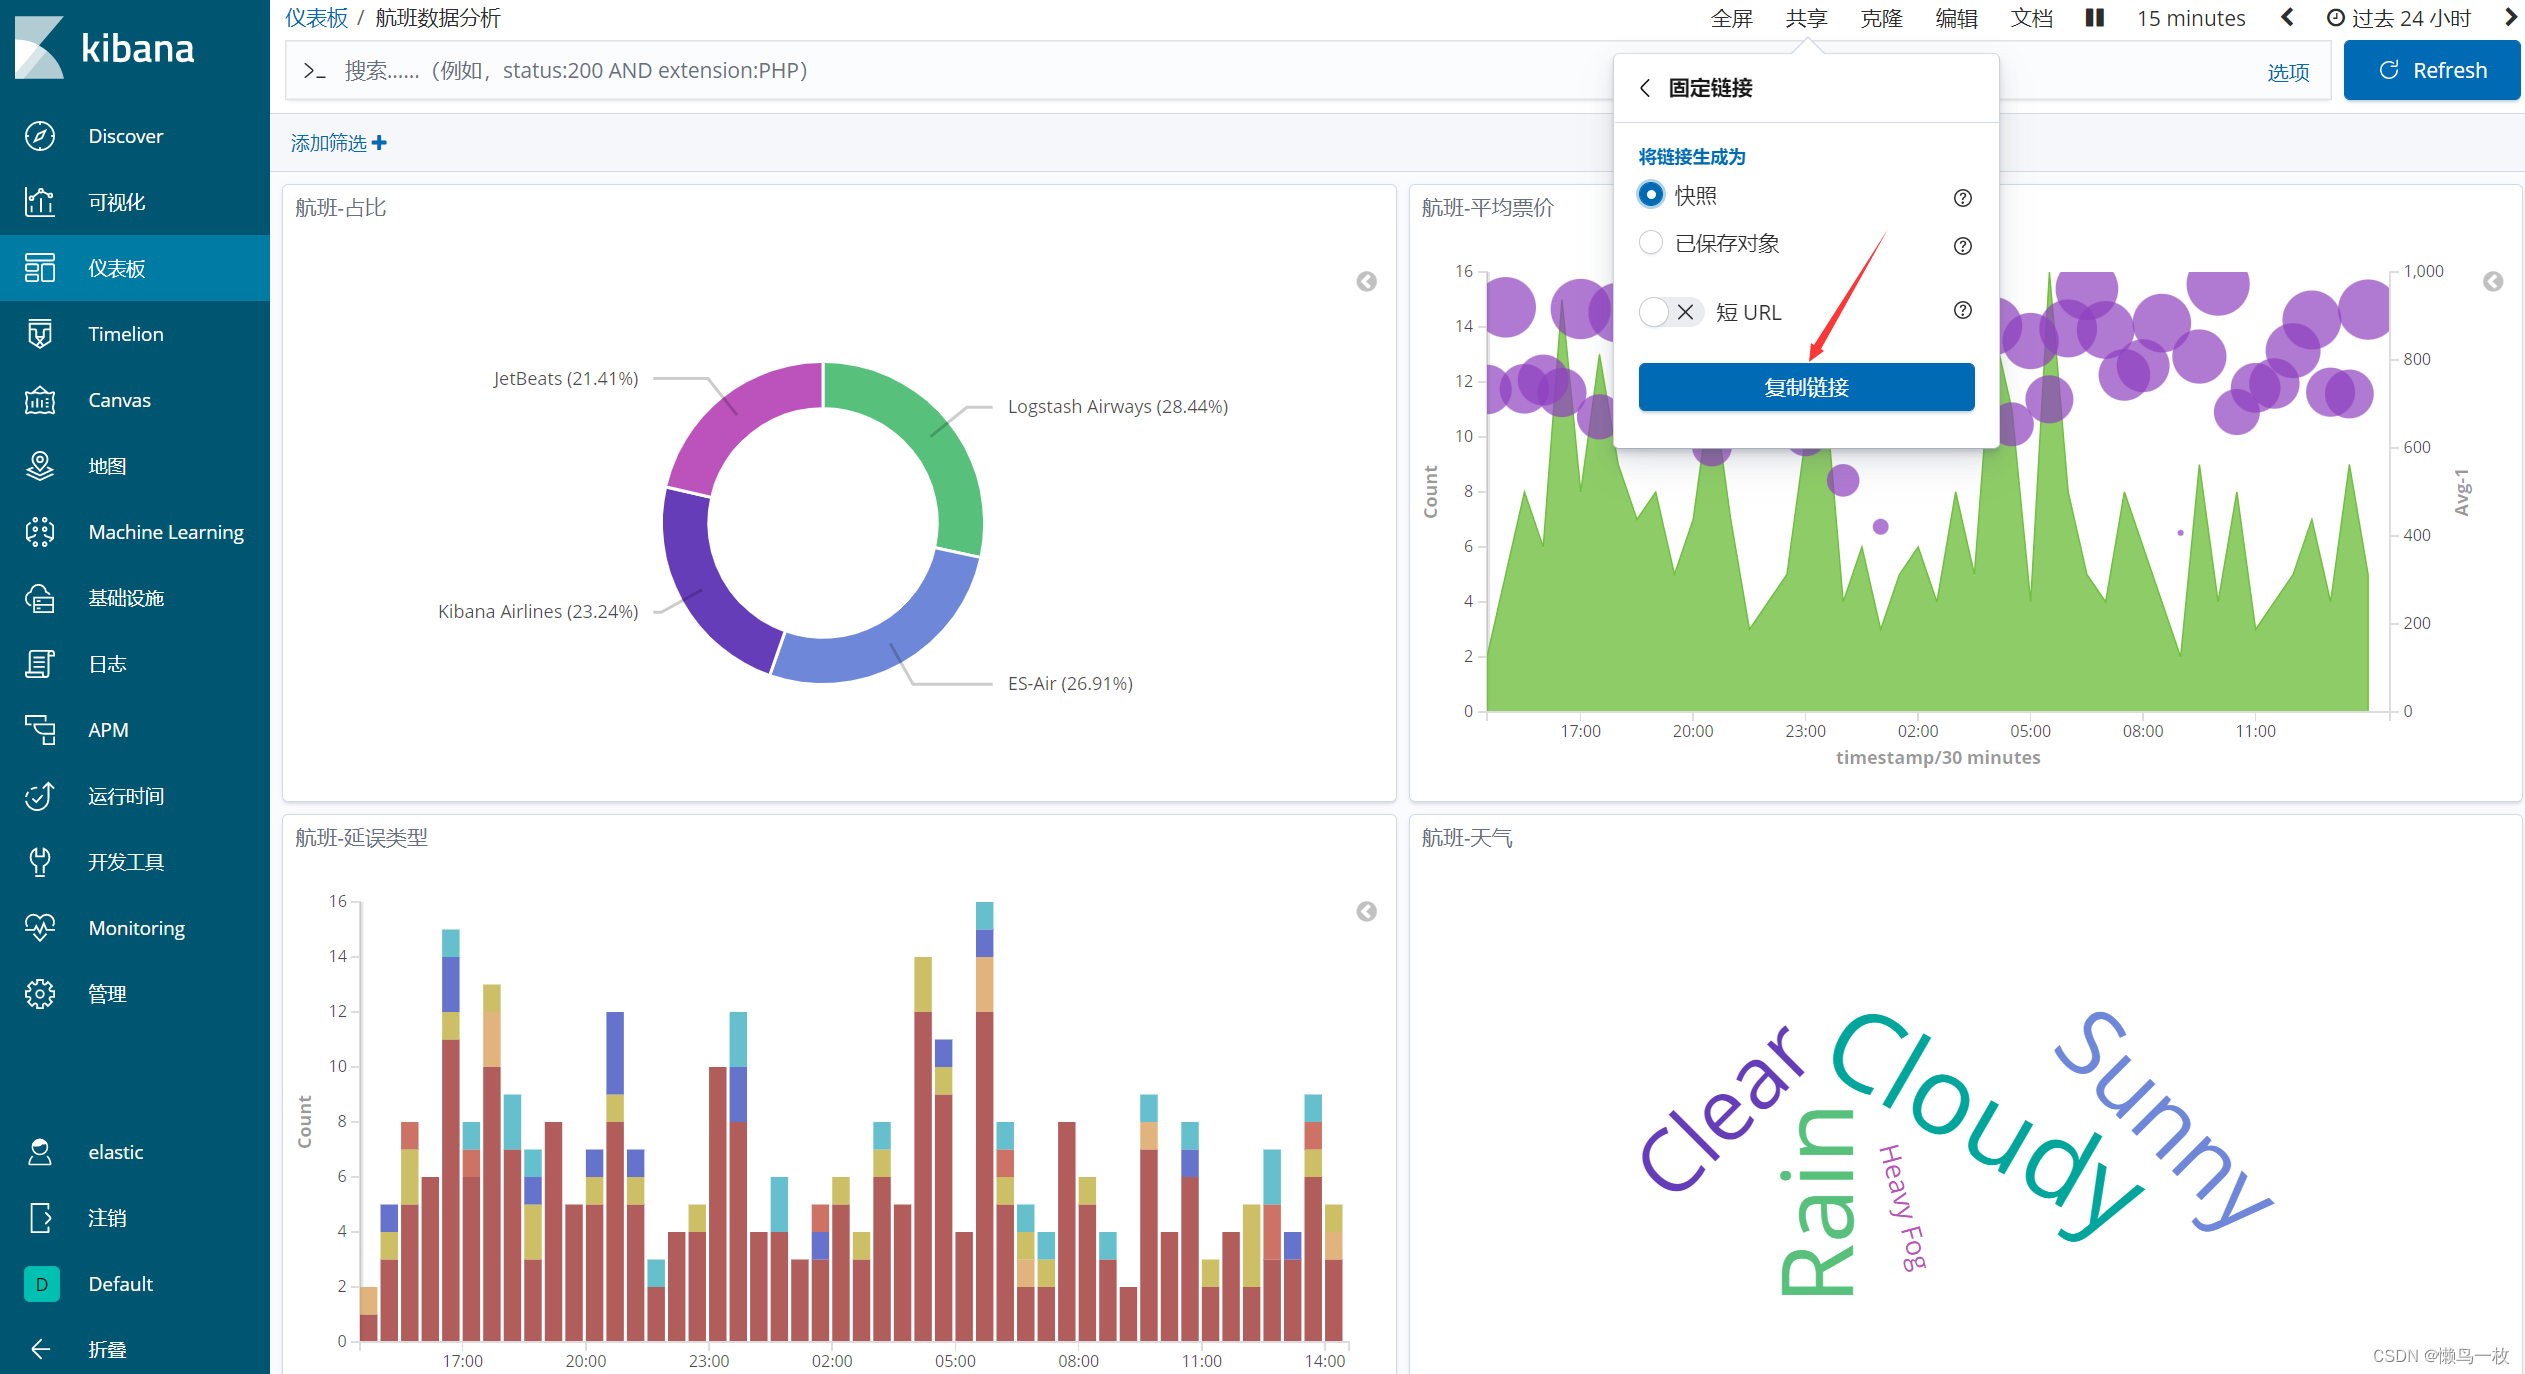Expand legend on 航班-延误类型 panel
2525x1374 pixels.
pyautogui.click(x=1366, y=912)
